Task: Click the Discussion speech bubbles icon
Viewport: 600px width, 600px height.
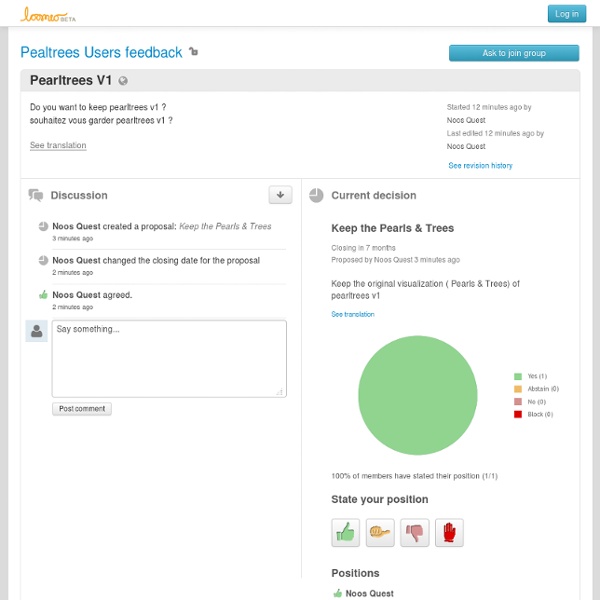Action: click(x=36, y=195)
